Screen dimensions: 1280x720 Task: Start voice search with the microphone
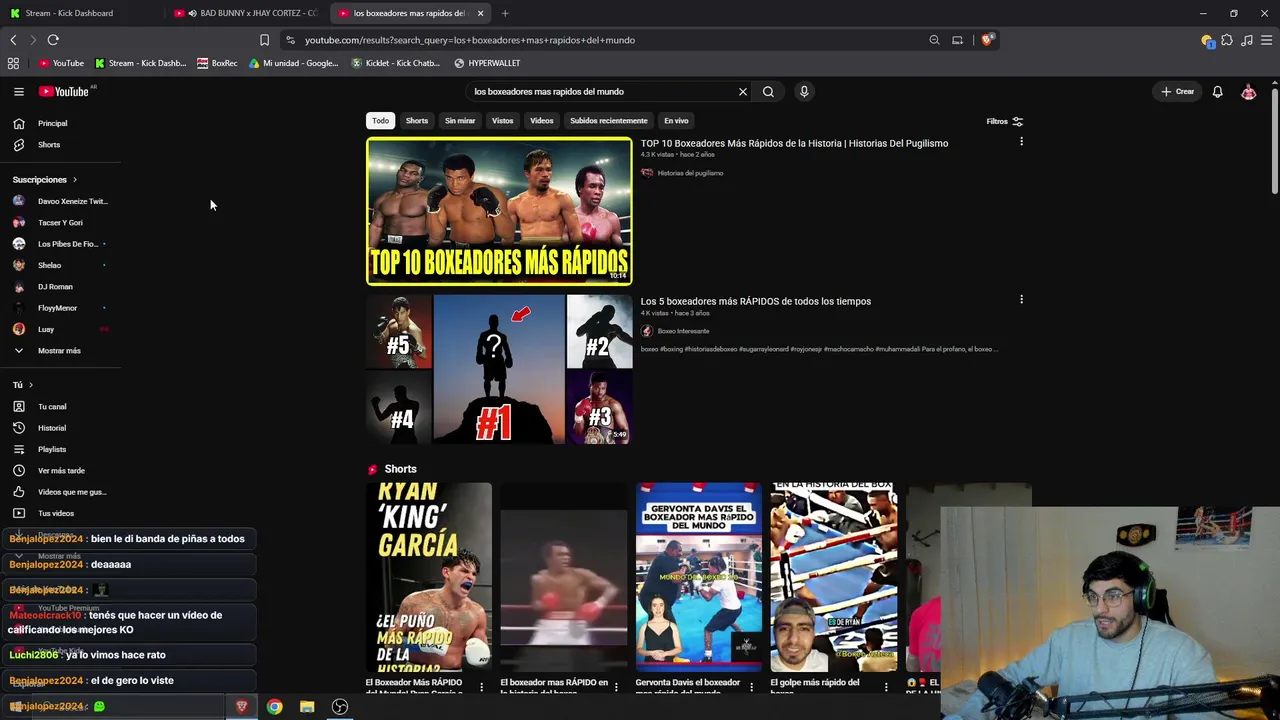coord(804,91)
